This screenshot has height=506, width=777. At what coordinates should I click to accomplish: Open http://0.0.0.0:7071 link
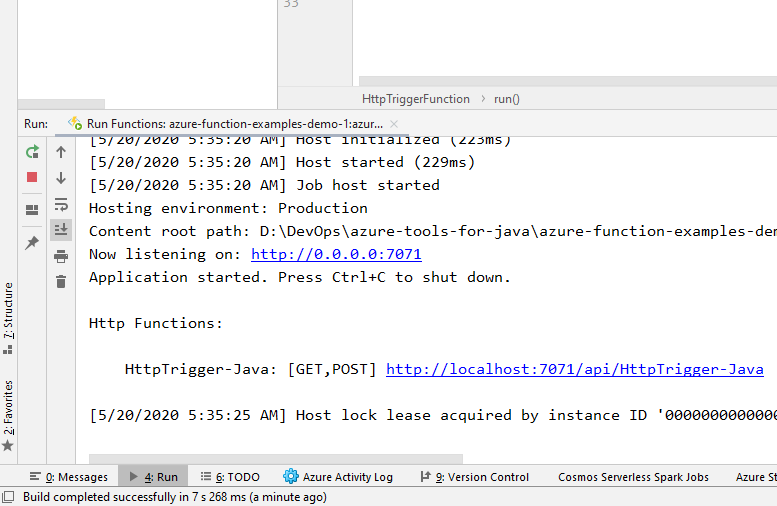coord(336,254)
